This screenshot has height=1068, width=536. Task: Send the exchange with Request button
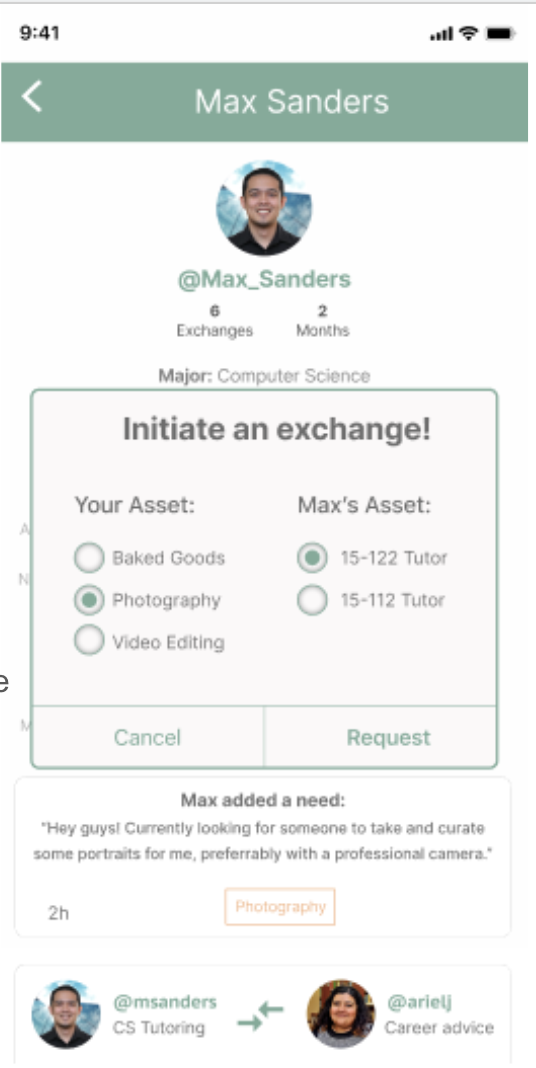point(381,737)
